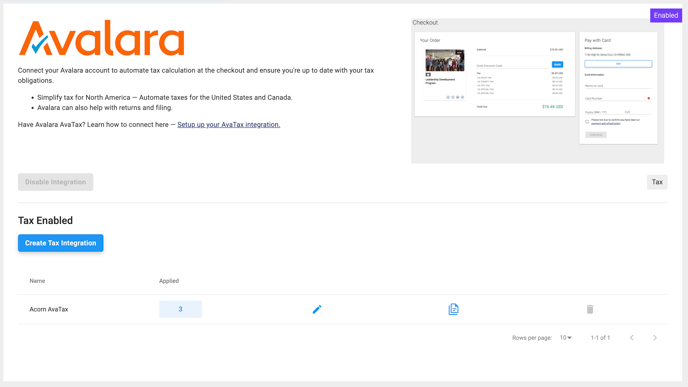
Task: Click the Disable Integration button
Action: [x=55, y=182]
